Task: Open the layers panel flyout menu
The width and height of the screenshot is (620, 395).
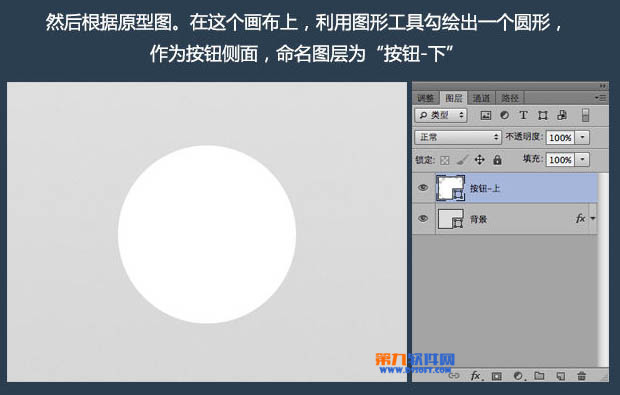Action: tap(600, 97)
